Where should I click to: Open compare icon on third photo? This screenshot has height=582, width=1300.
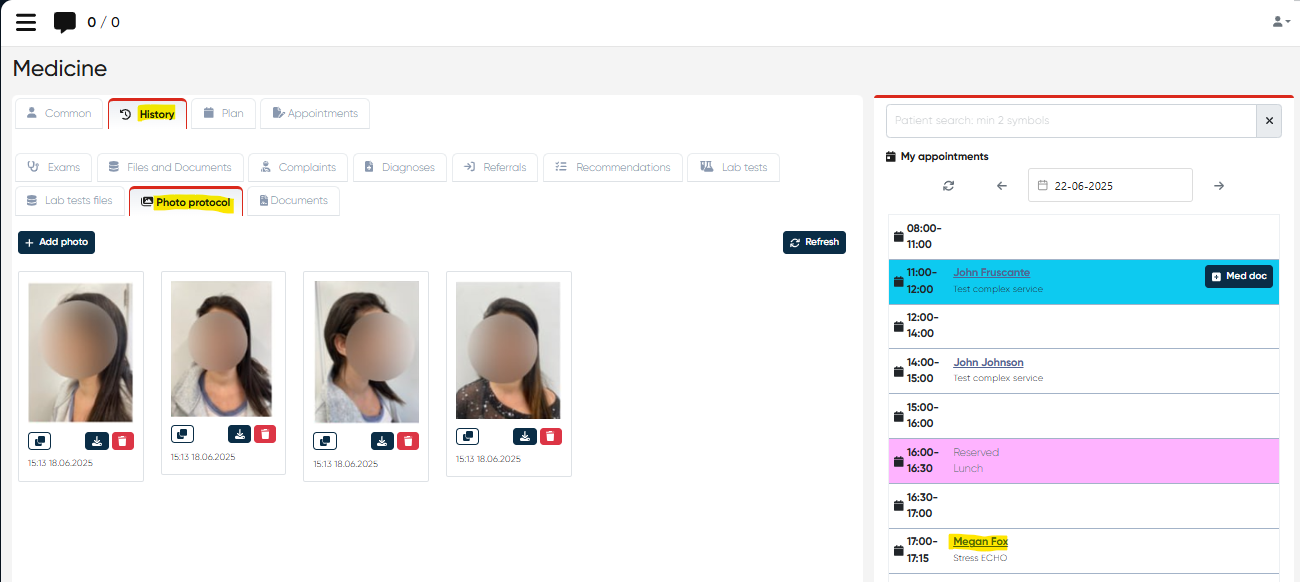[325, 441]
